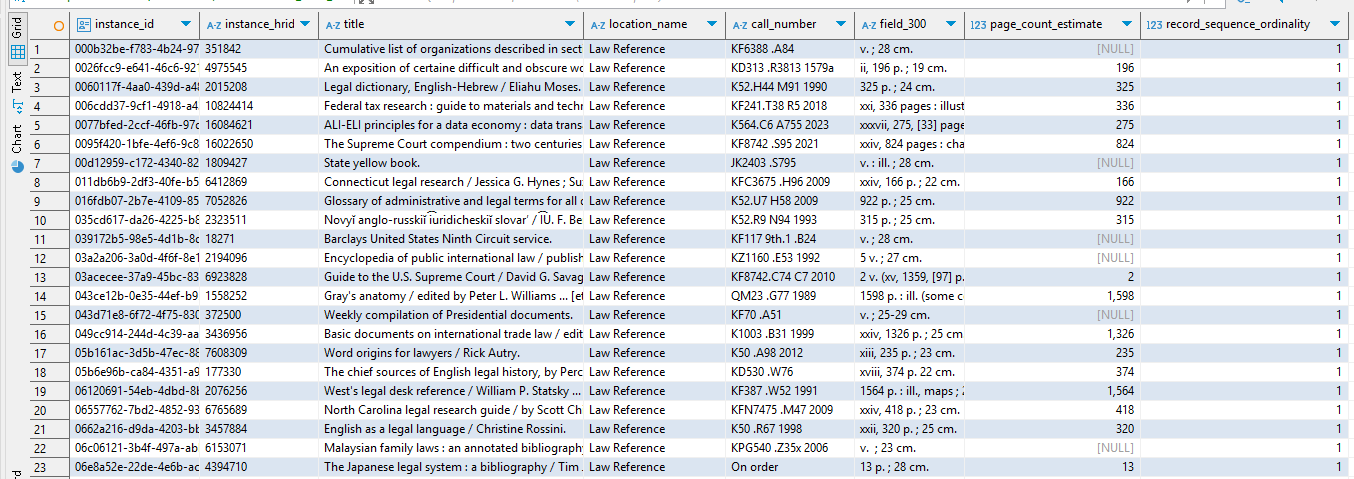Screen dimensions: 1354x479
Task: Open the location_name column filter arrow
Action: [713, 24]
